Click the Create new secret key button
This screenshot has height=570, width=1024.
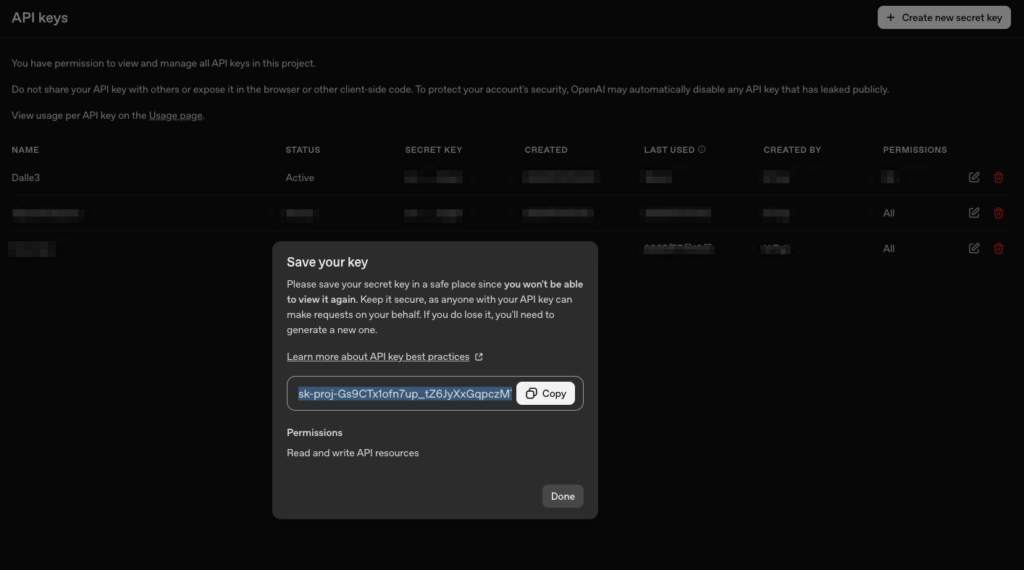944,17
